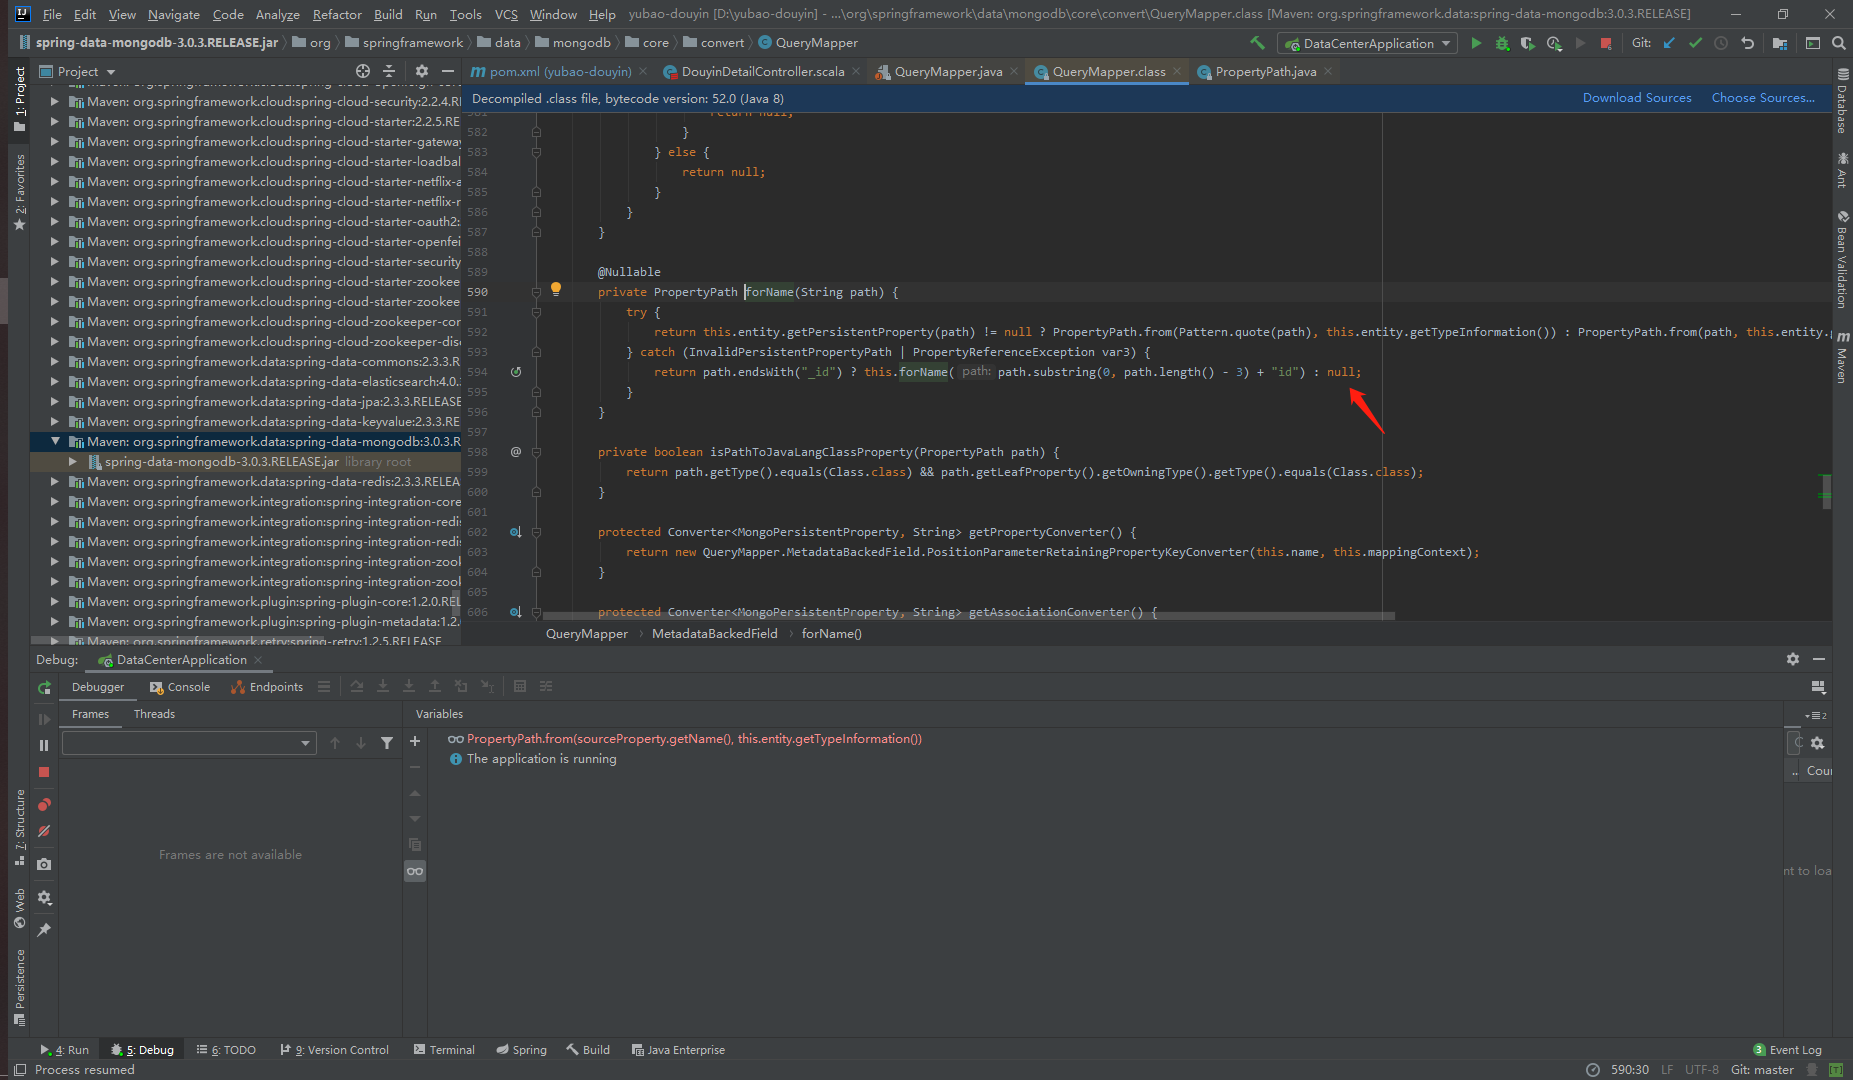Run with coverage shield icon
The width and height of the screenshot is (1853, 1080).
pyautogui.click(x=1527, y=43)
